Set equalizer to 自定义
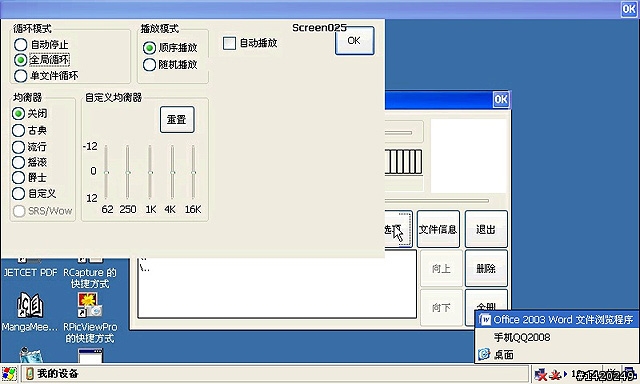Viewport: 640px width, 384px height. pos(18,193)
